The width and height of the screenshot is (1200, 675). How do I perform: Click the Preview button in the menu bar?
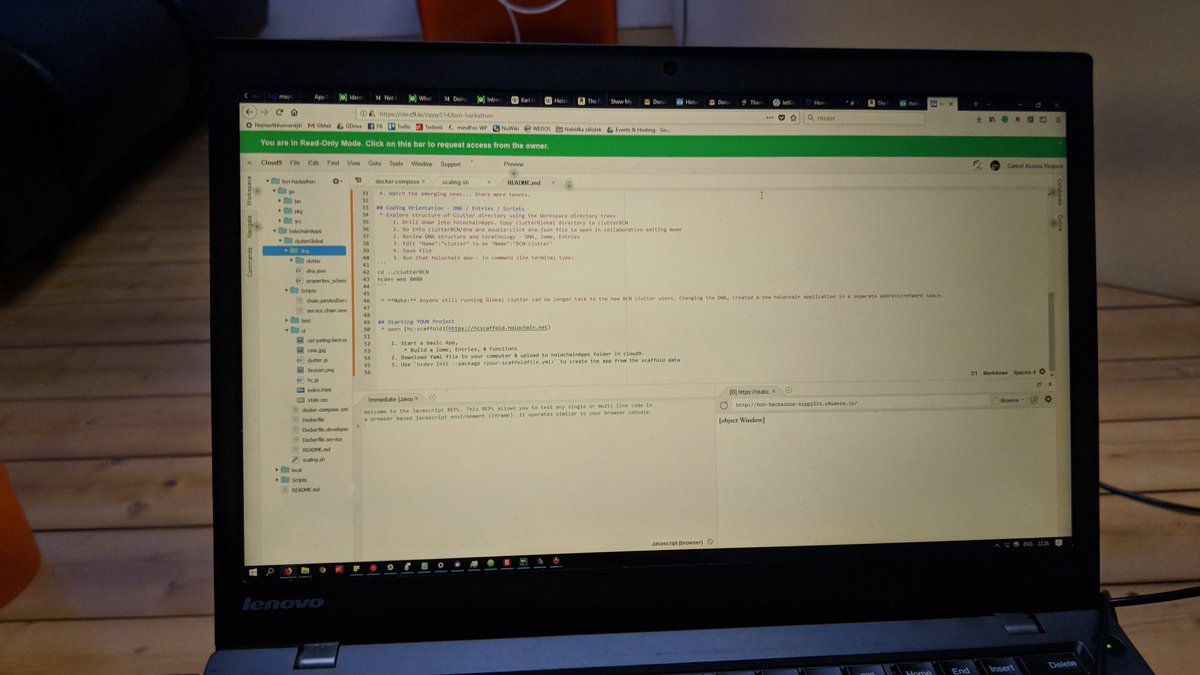pos(514,164)
